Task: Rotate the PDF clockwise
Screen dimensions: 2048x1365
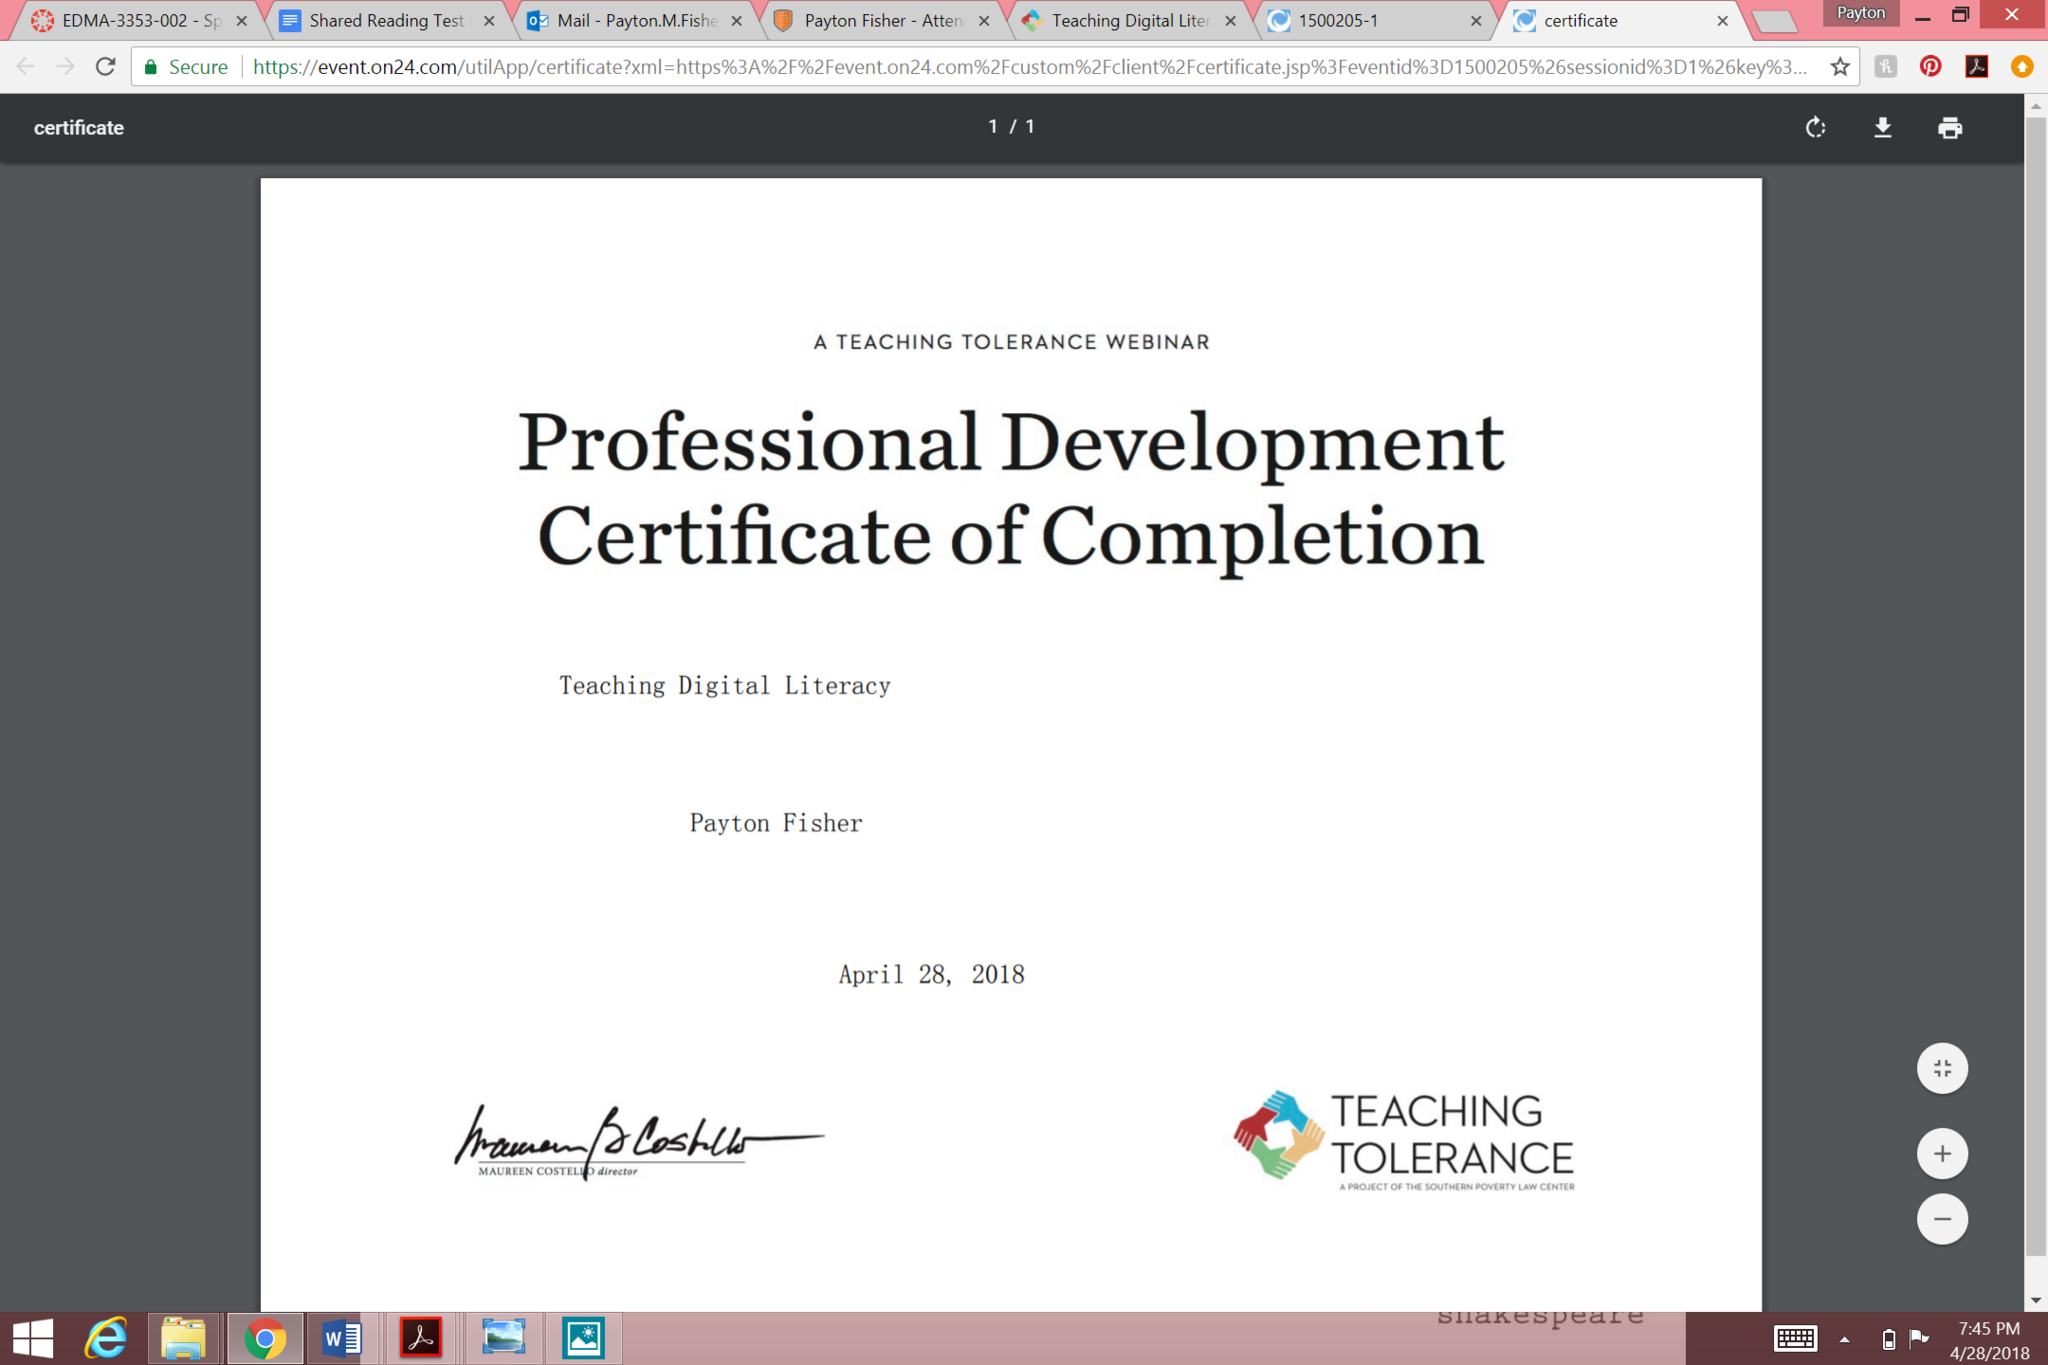Action: pos(1815,127)
